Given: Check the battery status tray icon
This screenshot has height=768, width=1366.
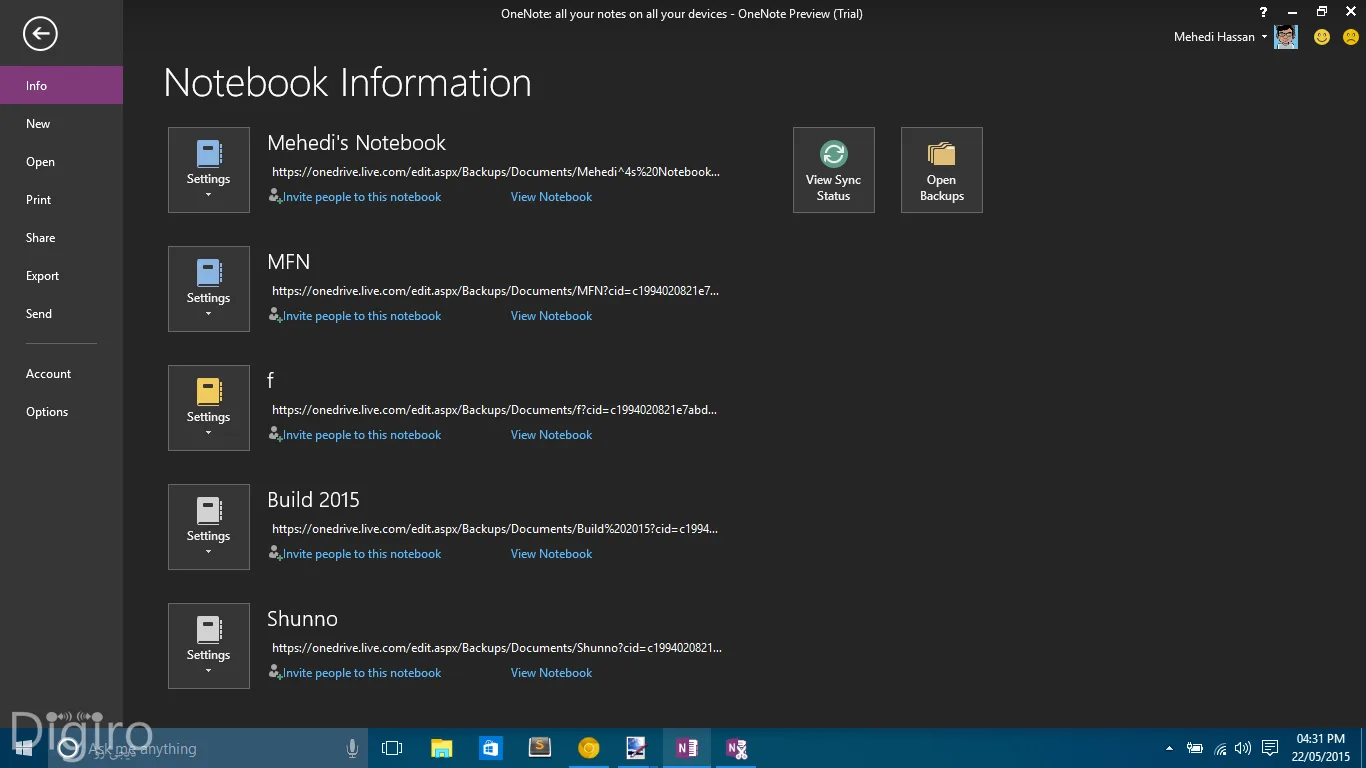Looking at the screenshot, I should 1195,748.
